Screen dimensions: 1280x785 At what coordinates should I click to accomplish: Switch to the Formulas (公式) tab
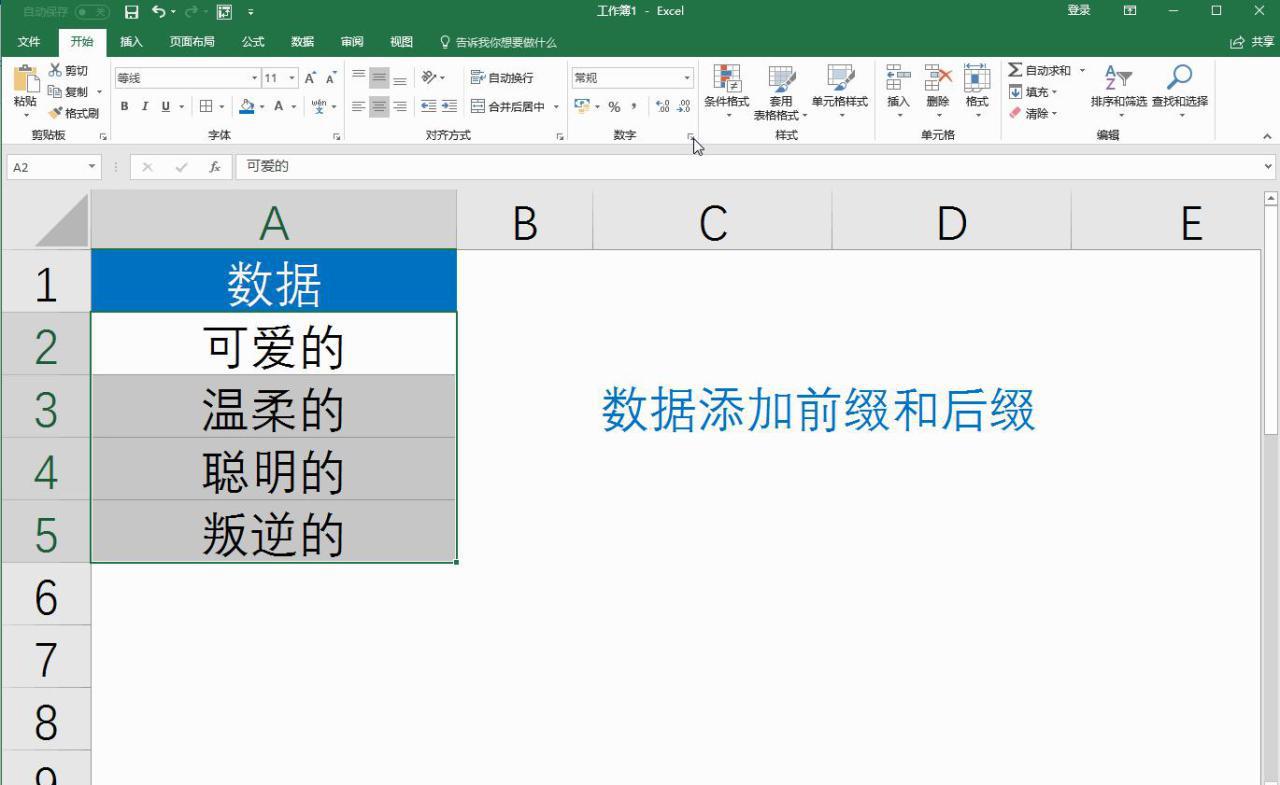(x=253, y=42)
